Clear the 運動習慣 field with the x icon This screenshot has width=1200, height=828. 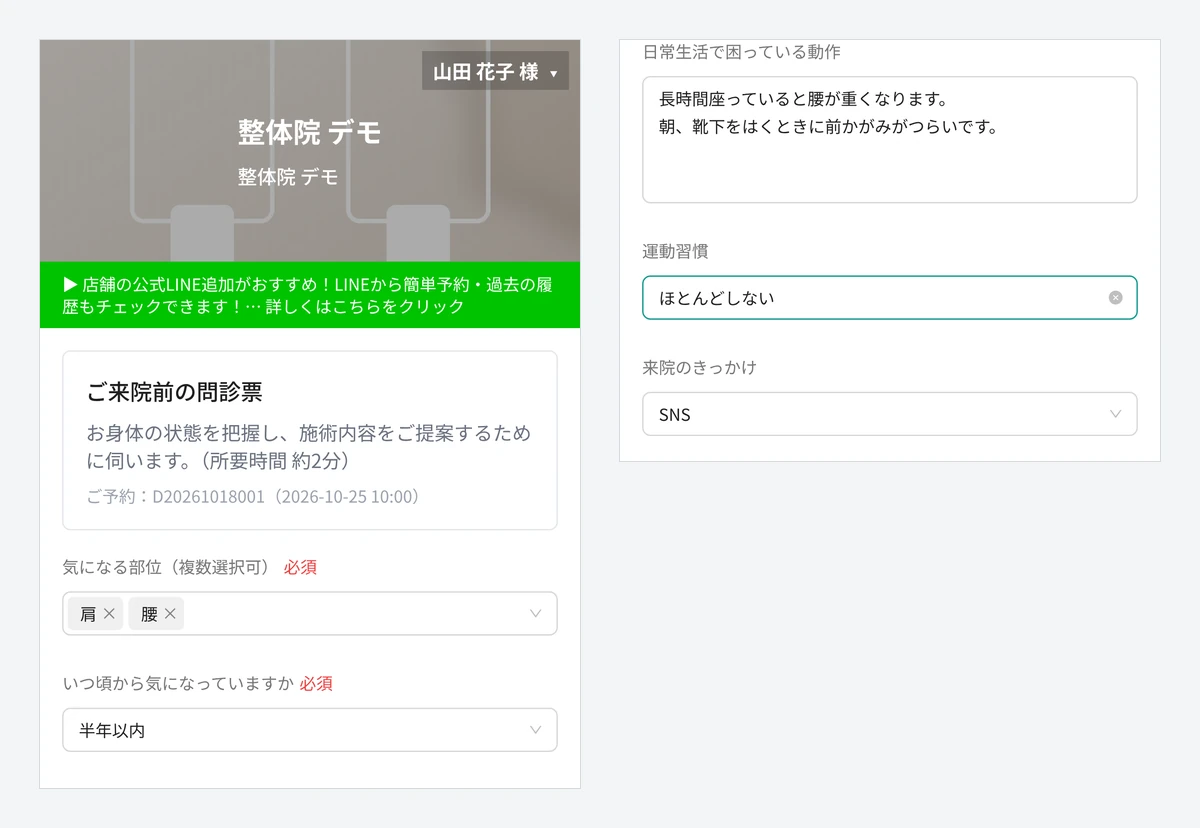pos(1116,298)
